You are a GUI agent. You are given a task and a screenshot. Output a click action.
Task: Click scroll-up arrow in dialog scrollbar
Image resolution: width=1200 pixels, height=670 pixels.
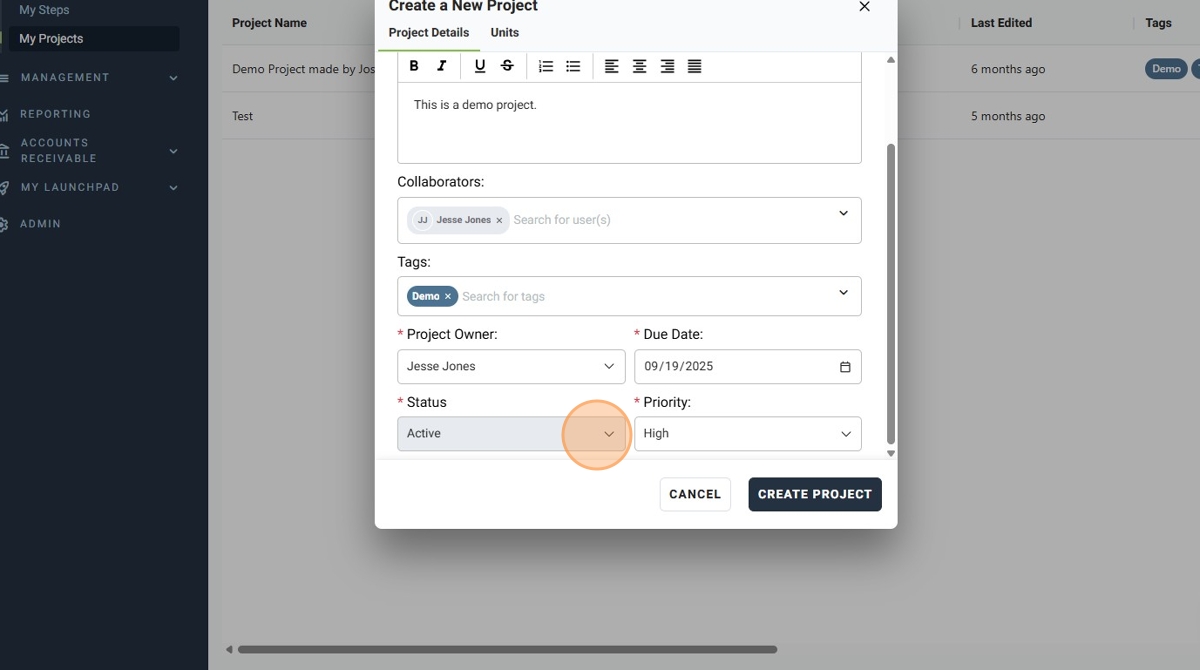click(891, 60)
